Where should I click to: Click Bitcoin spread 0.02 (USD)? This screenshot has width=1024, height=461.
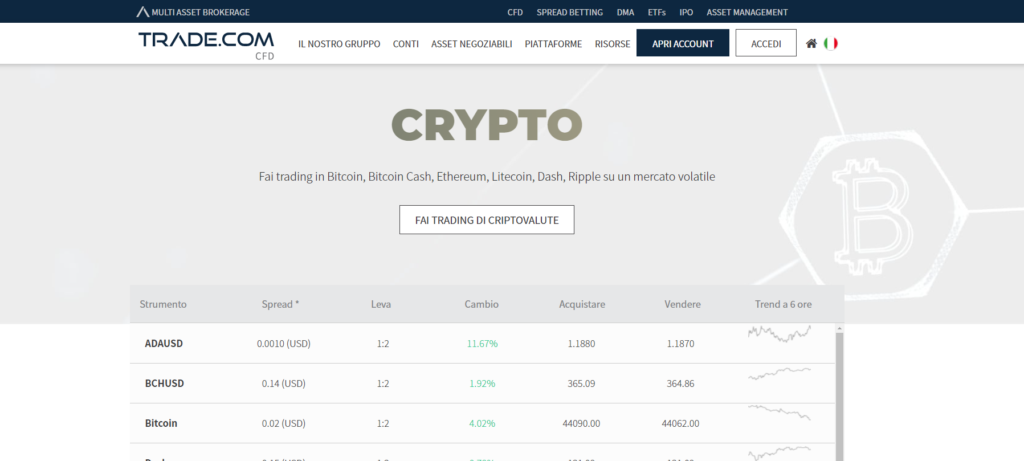tap(283, 423)
